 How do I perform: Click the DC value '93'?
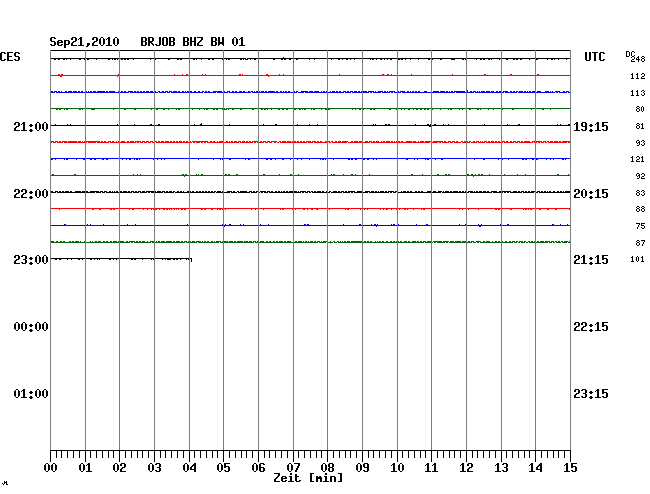pyautogui.click(x=640, y=143)
